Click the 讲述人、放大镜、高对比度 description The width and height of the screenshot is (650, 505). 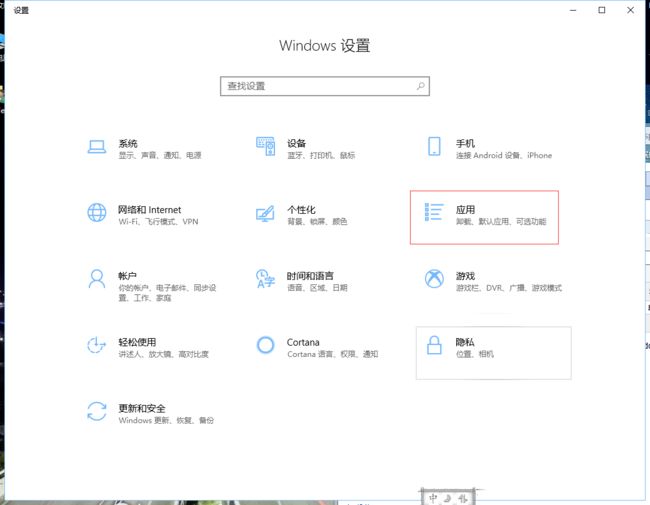164,354
